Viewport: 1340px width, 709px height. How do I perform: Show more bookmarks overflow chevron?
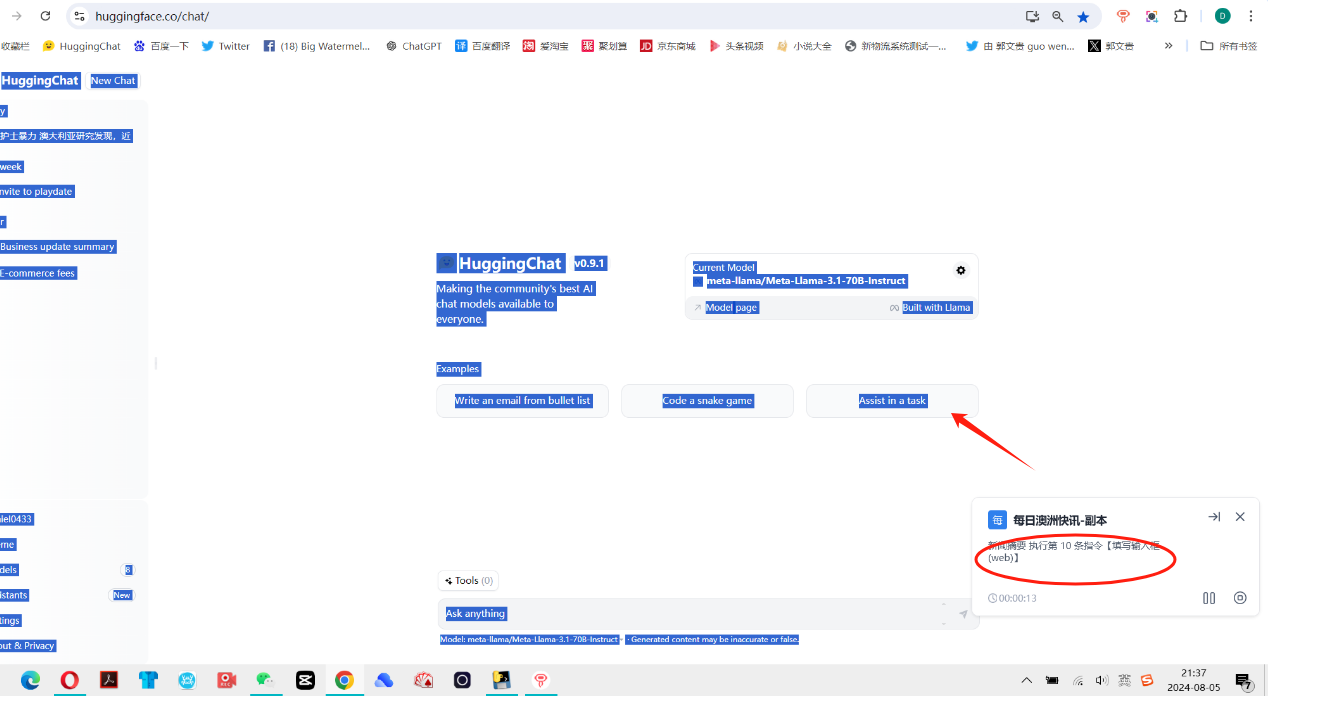pyautogui.click(x=1168, y=46)
